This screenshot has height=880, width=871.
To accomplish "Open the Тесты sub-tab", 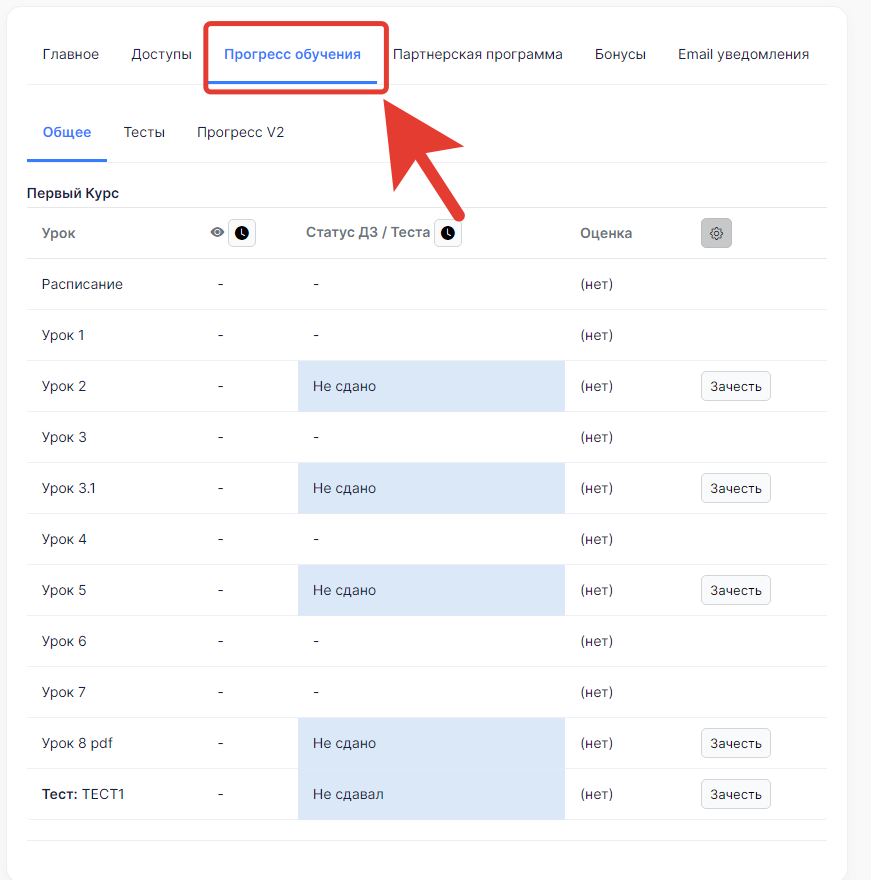I will pyautogui.click(x=144, y=132).
